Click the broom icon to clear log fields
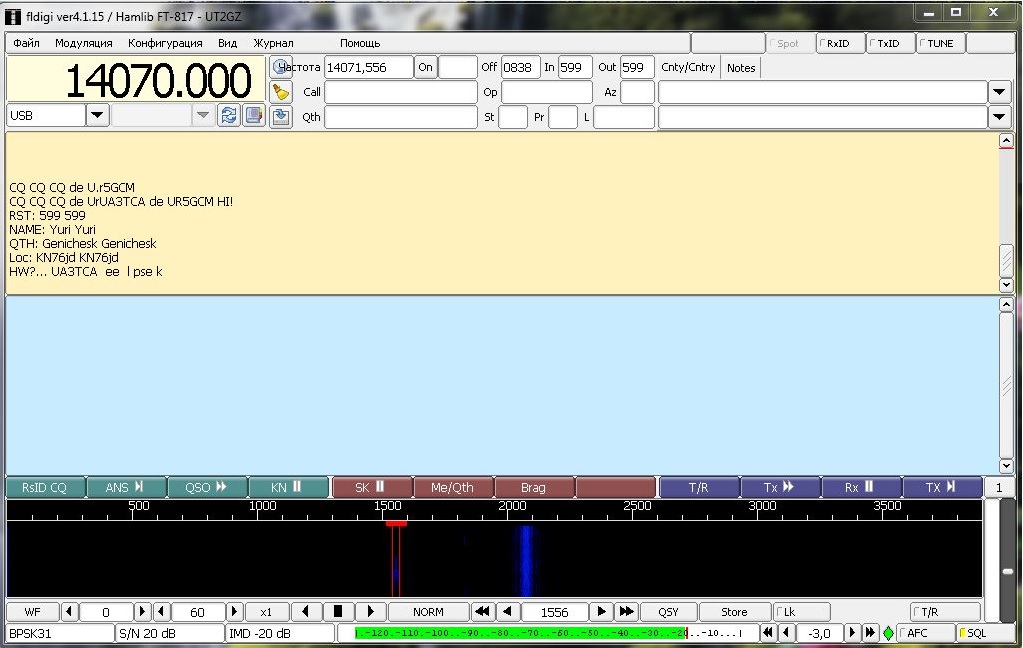The image size is (1023, 648). click(281, 92)
